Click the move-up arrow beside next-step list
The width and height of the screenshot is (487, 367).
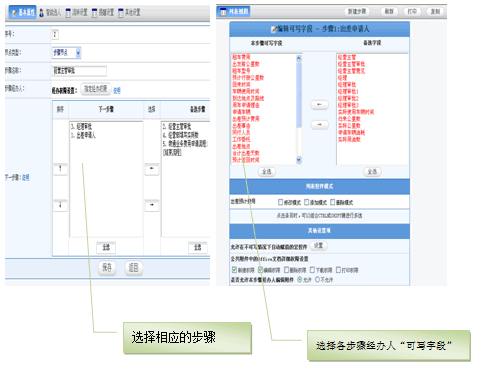(x=60, y=169)
